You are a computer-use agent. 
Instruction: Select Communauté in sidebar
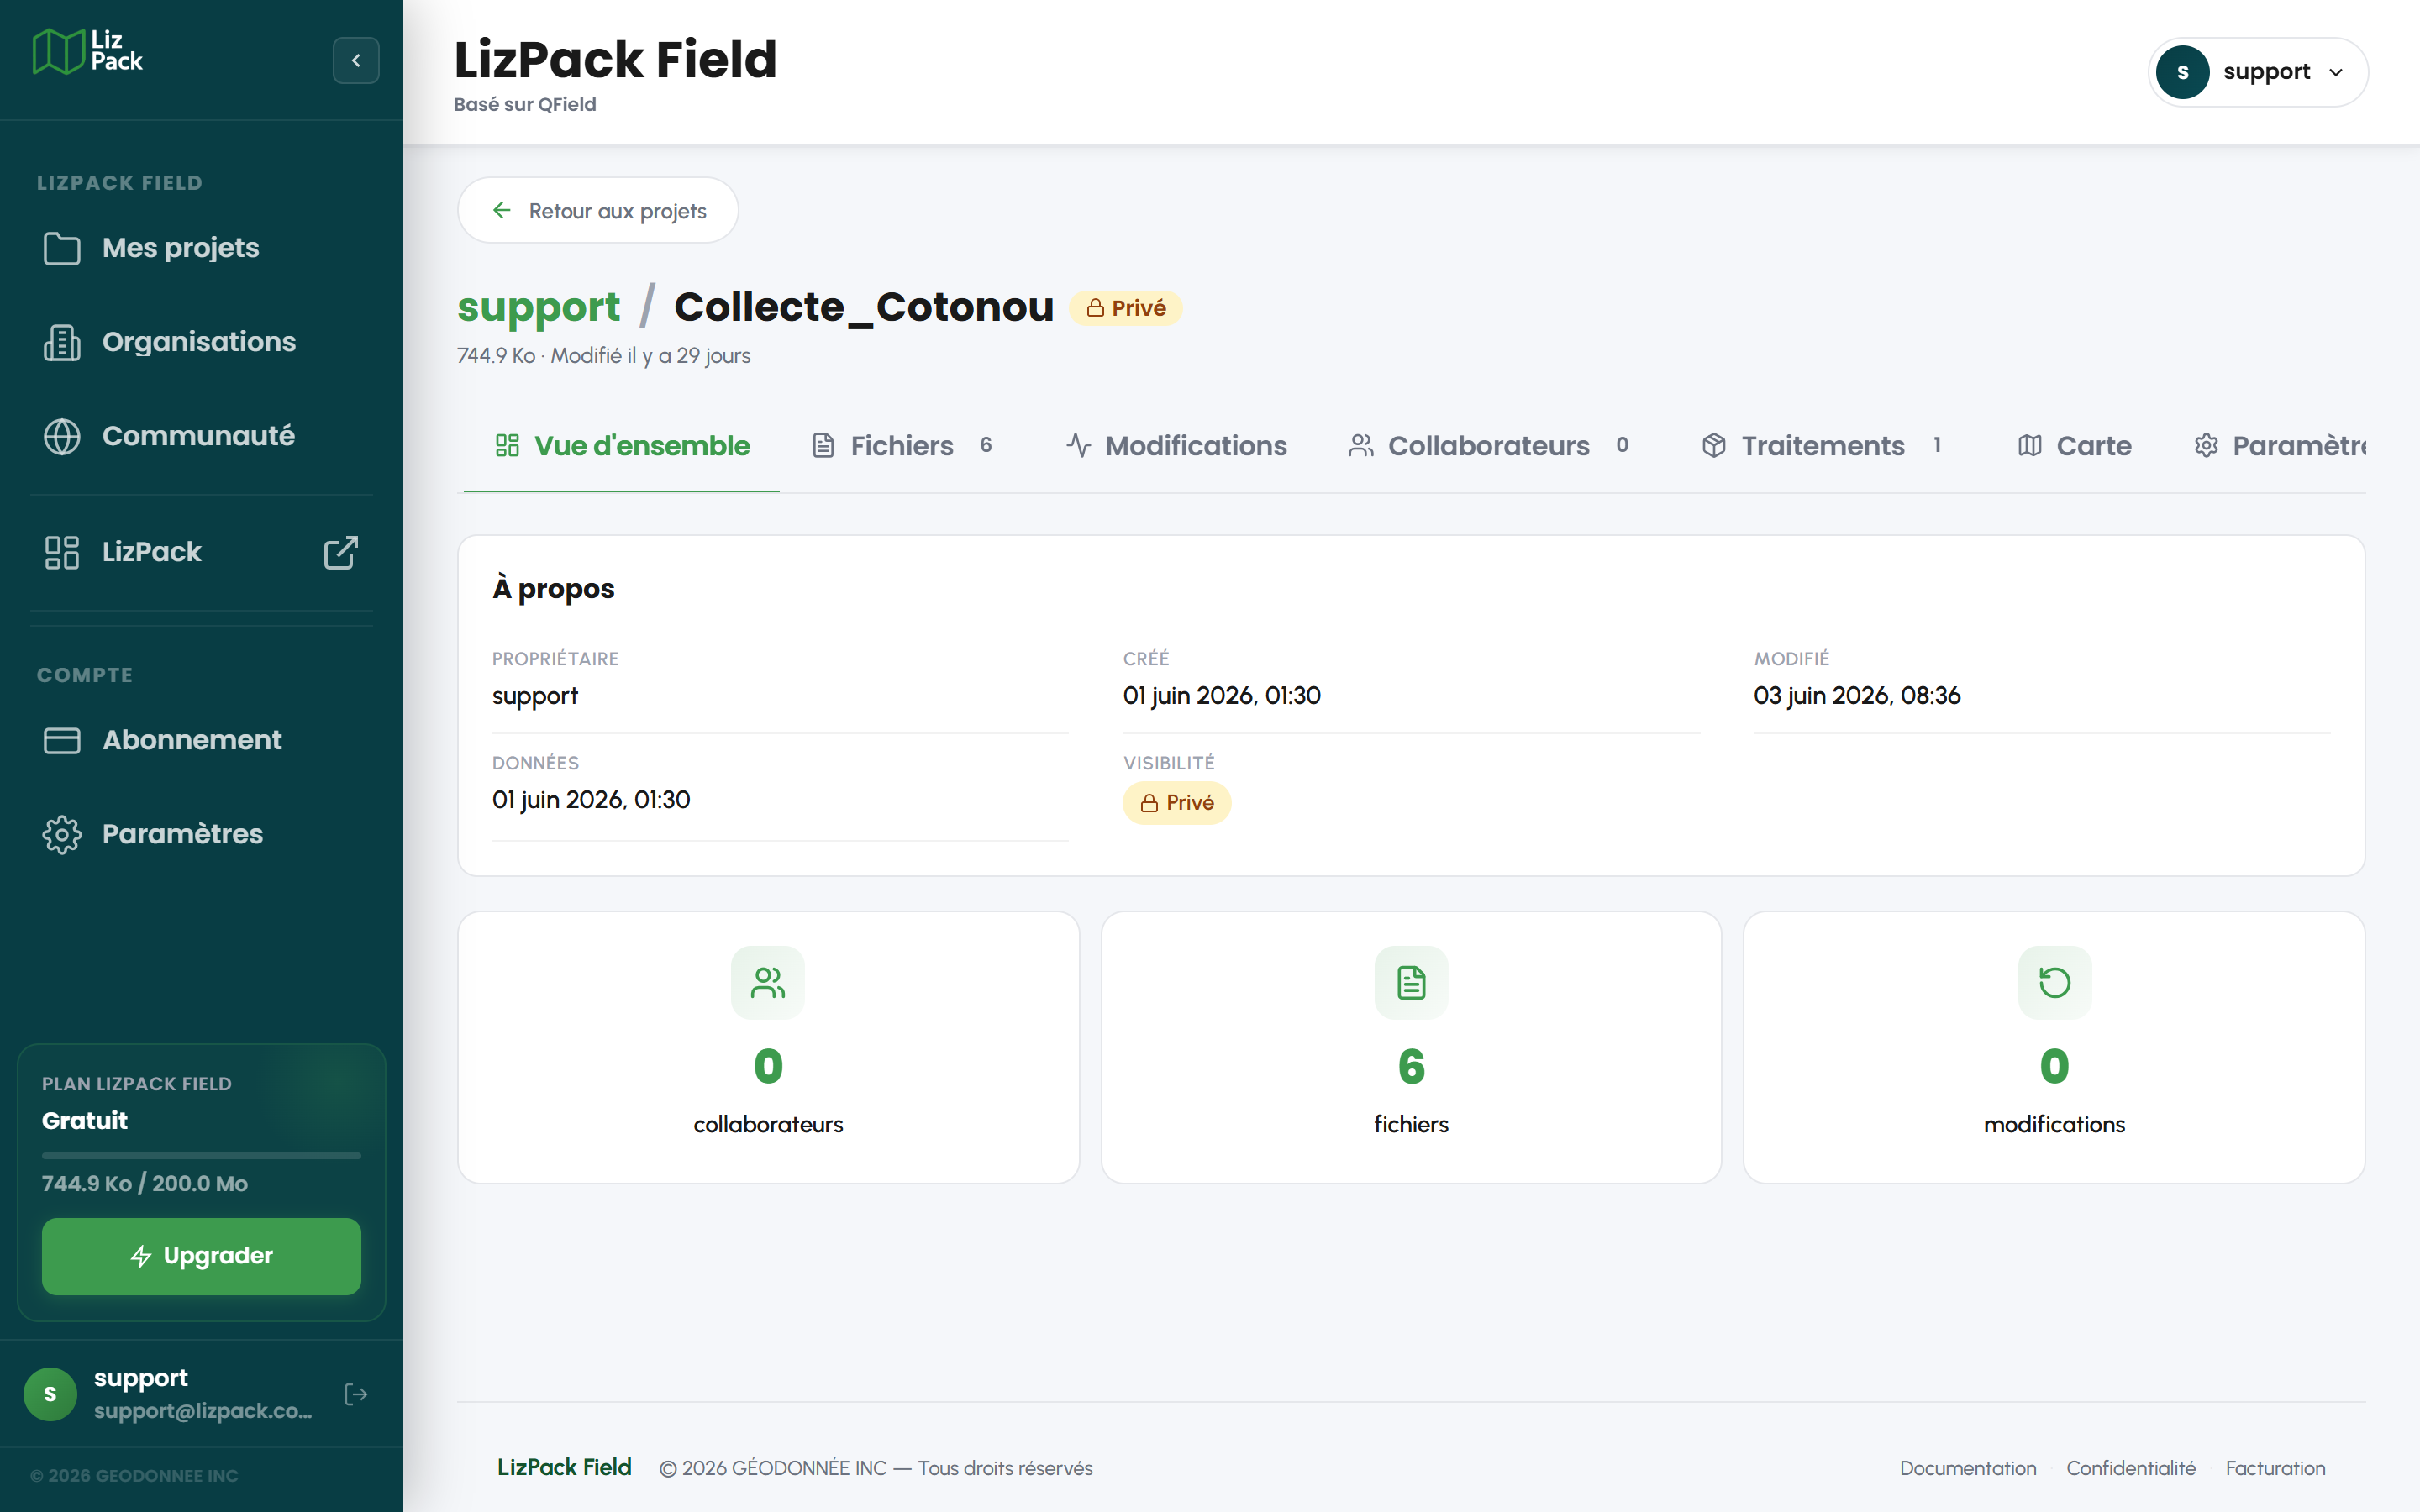(201, 436)
